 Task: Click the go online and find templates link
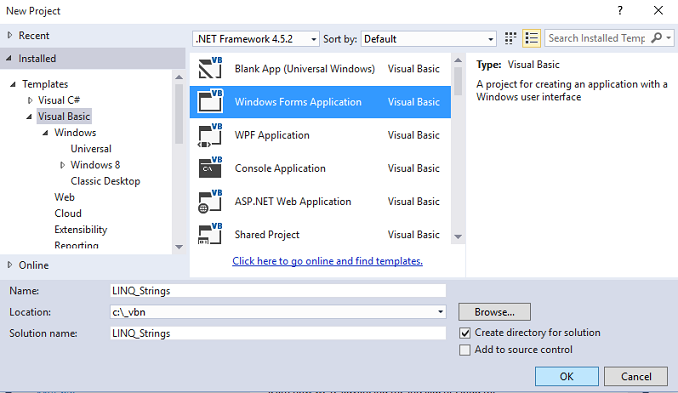pyautogui.click(x=327, y=261)
